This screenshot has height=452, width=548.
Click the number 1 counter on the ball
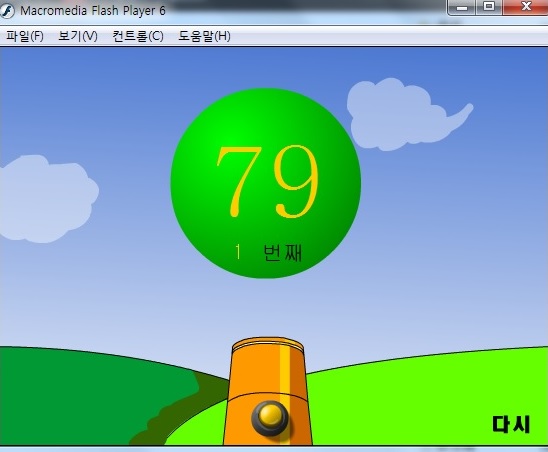pos(238,252)
